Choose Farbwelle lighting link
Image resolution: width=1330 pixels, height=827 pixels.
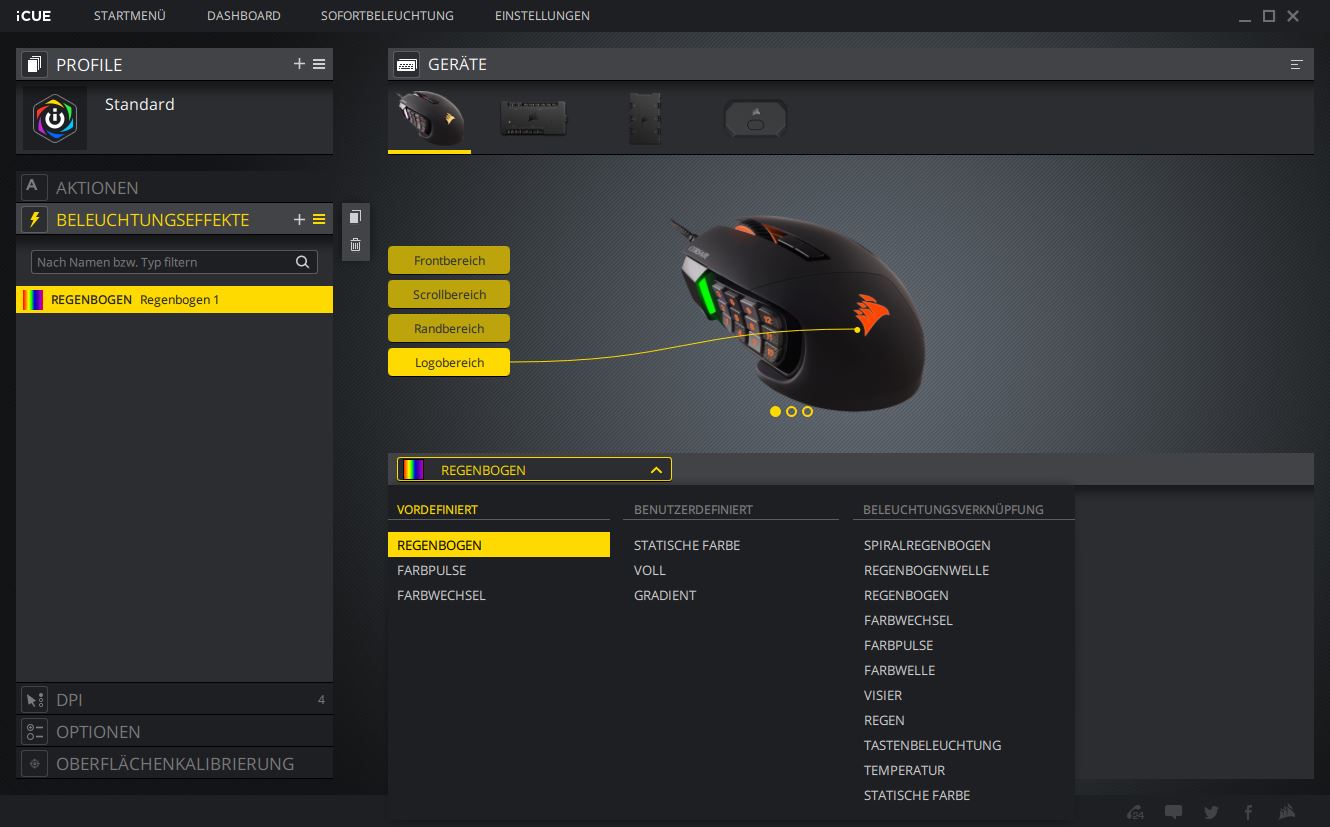click(x=899, y=670)
